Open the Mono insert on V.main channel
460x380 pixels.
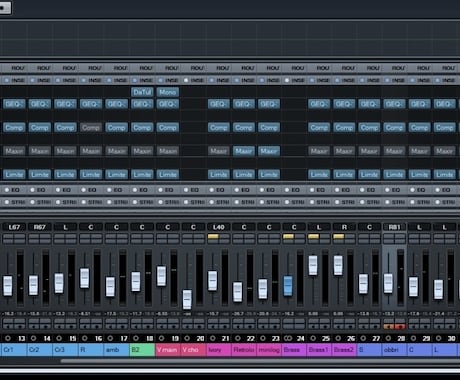coord(168,92)
